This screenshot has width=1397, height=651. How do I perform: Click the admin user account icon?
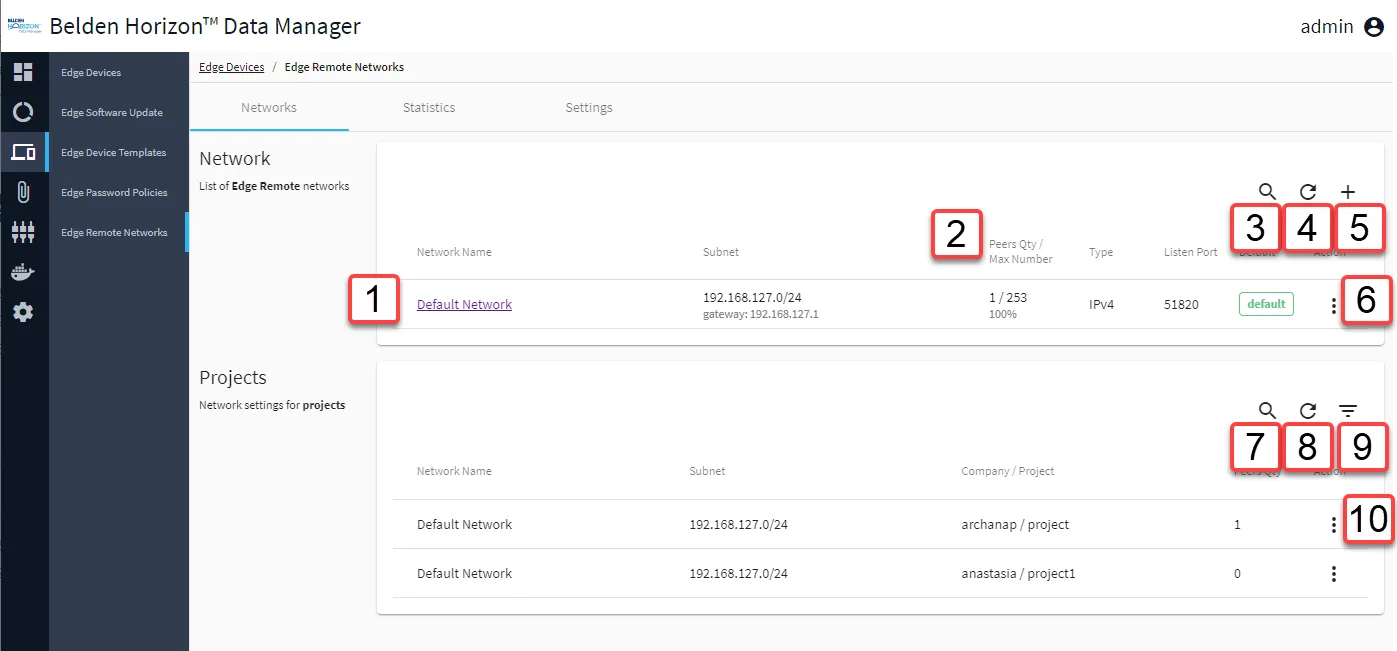click(1374, 27)
